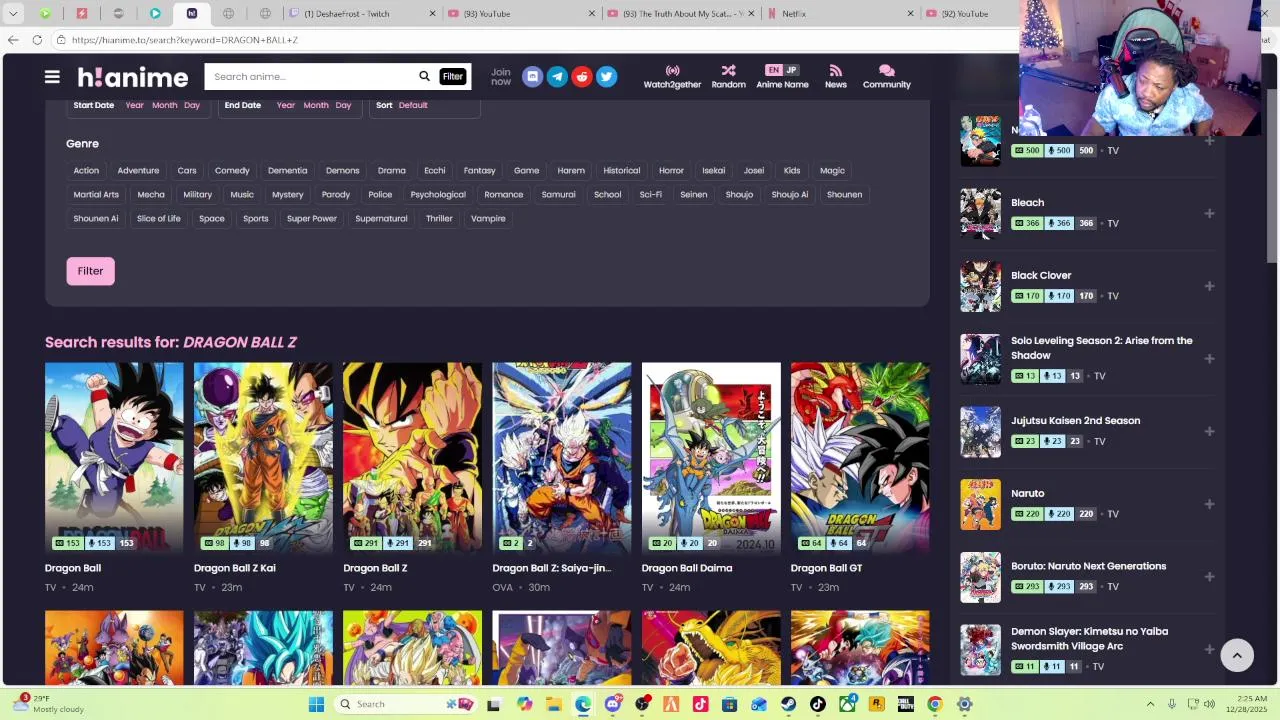The width and height of the screenshot is (1280, 720).
Task: Open the Twitter join link icon
Action: pos(606,77)
